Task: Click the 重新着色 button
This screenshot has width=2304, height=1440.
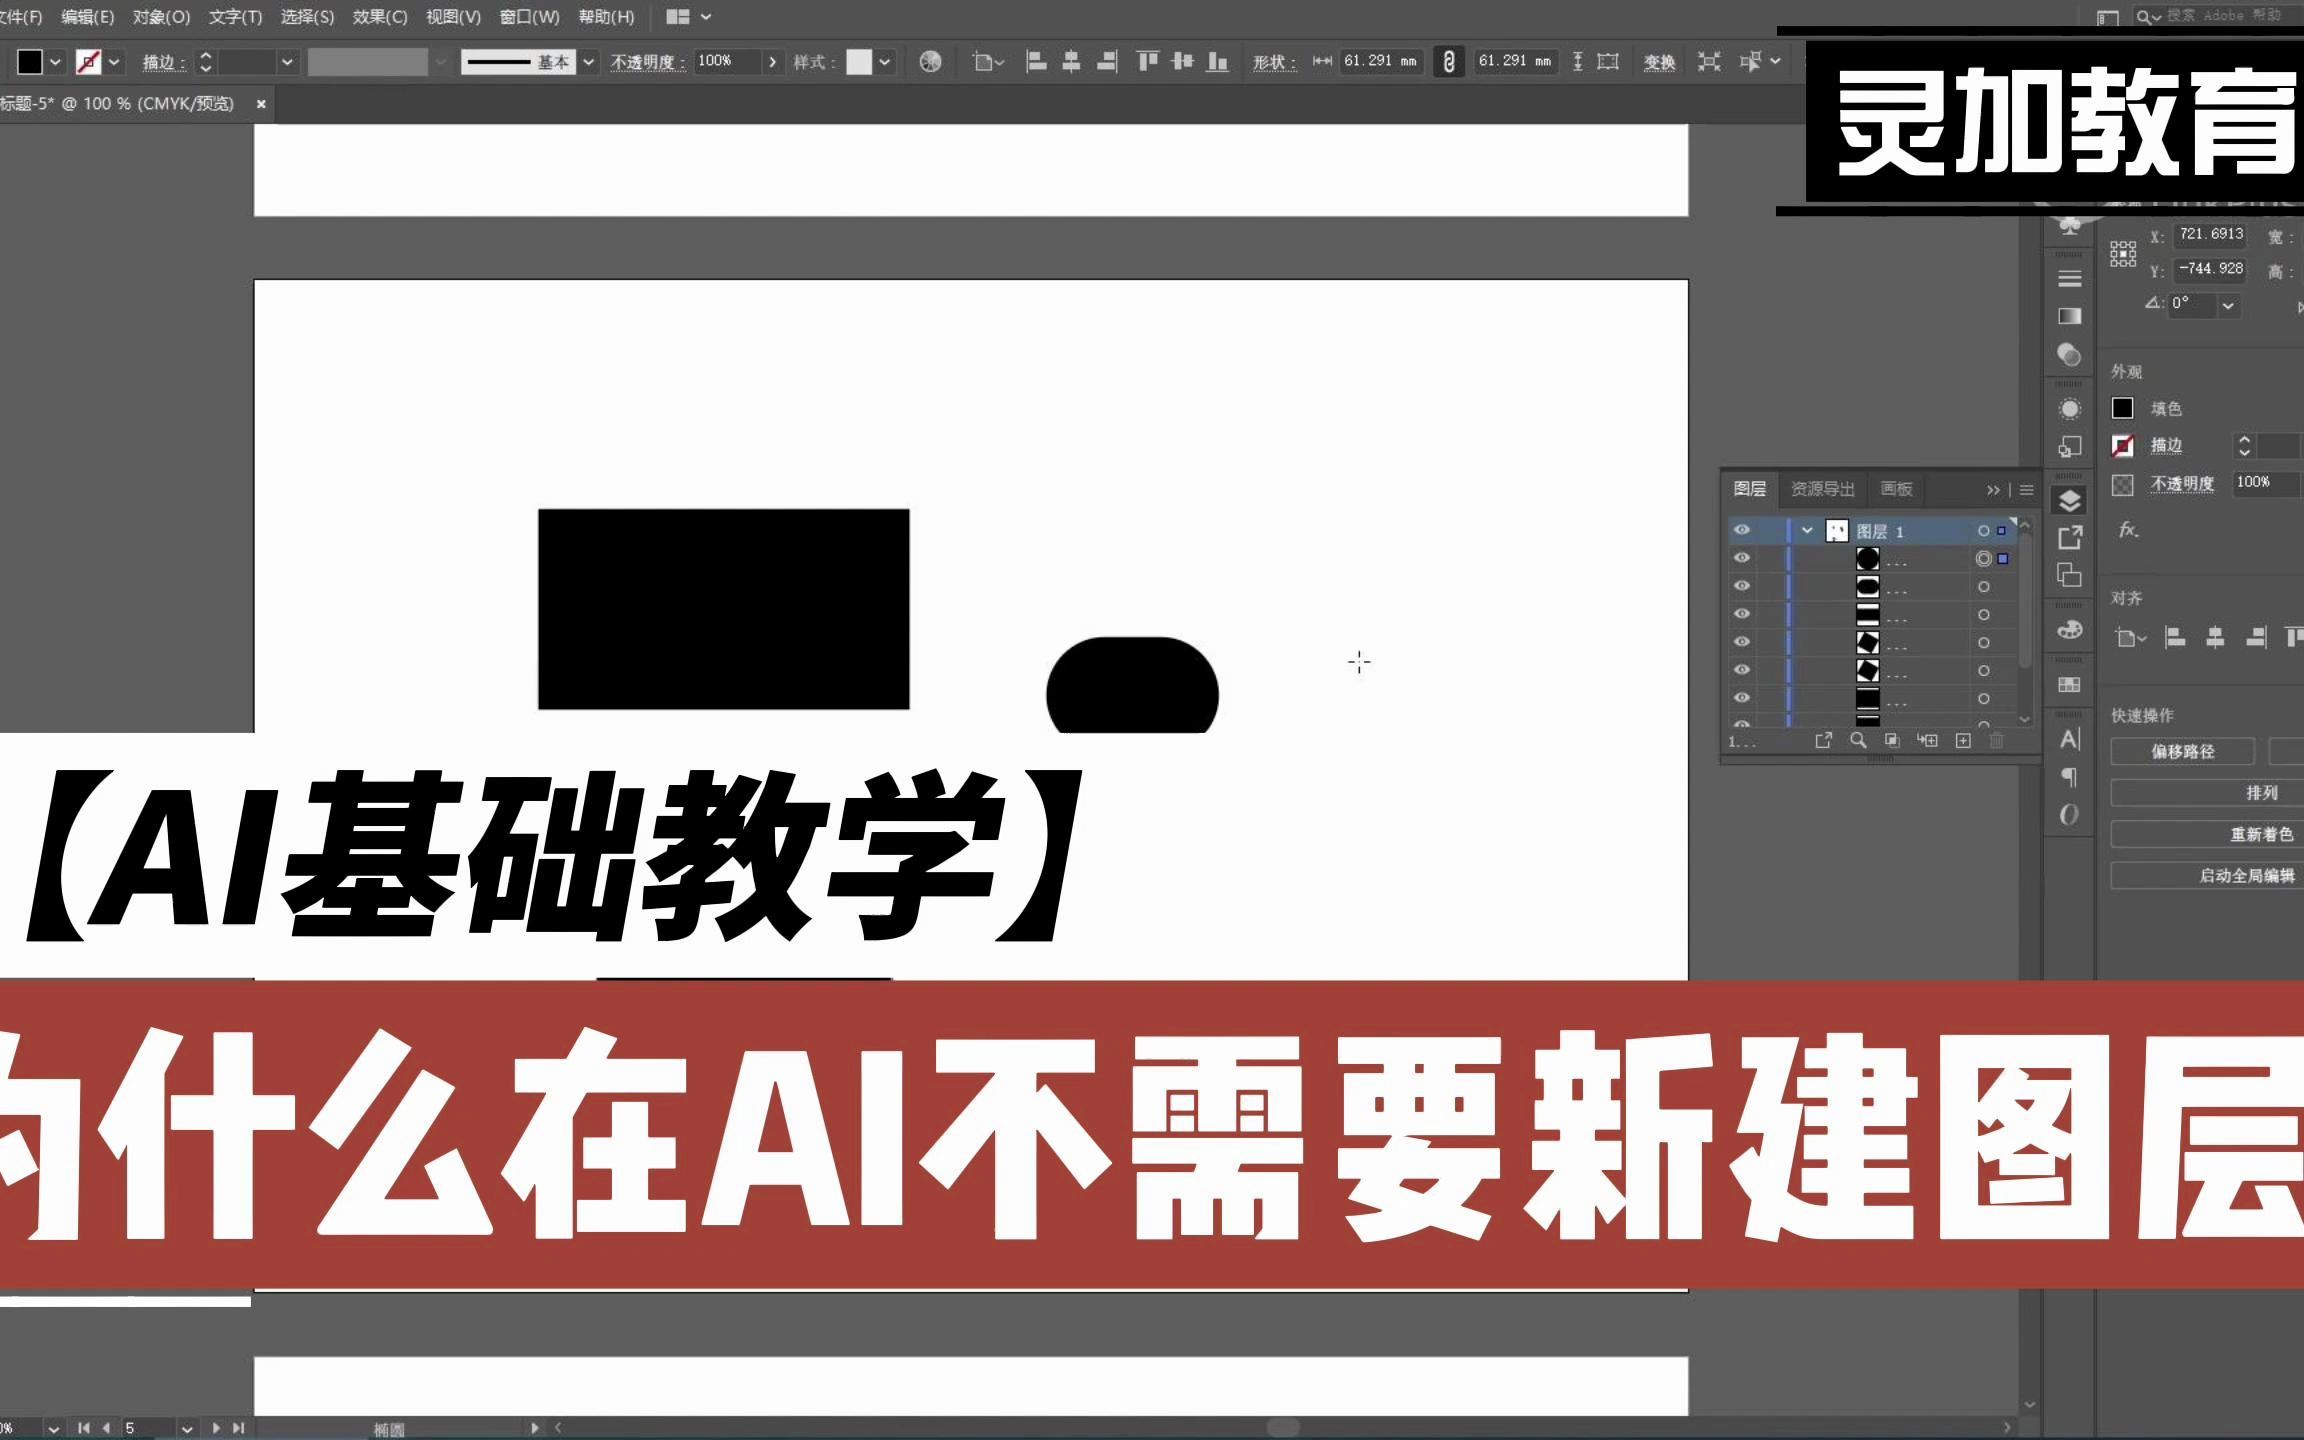Action: [2261, 834]
